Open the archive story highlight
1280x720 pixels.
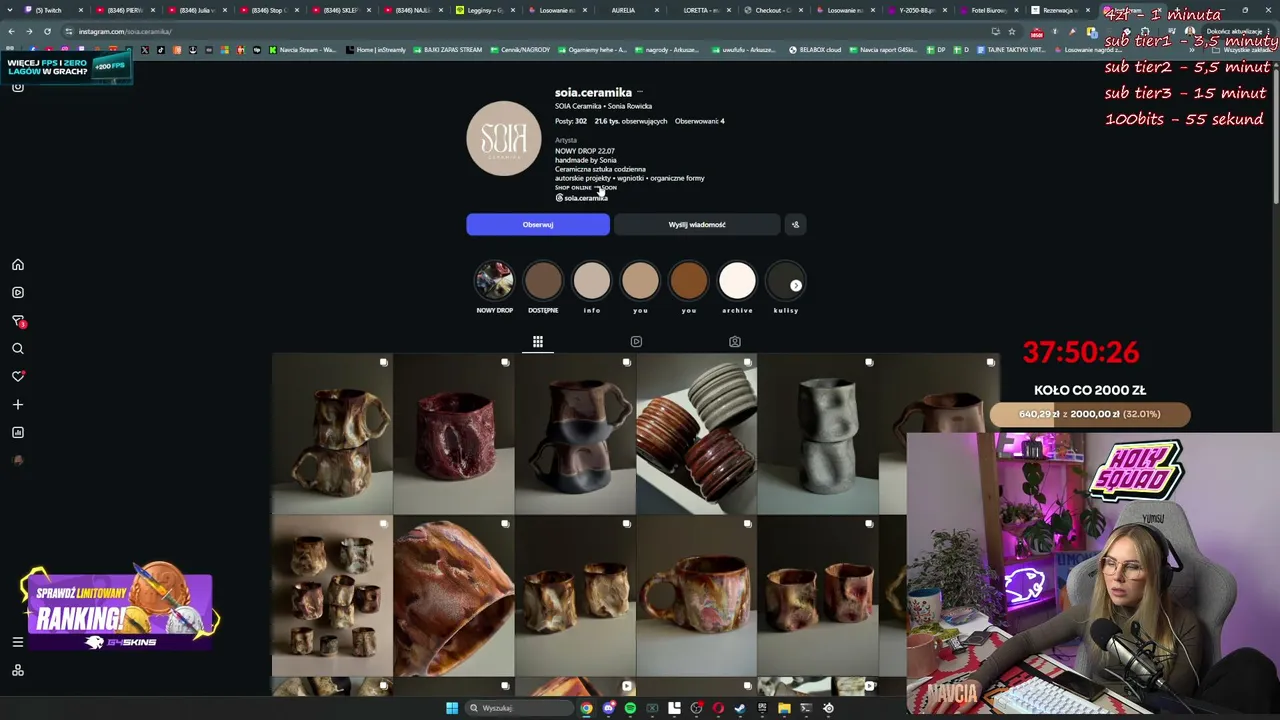click(738, 281)
